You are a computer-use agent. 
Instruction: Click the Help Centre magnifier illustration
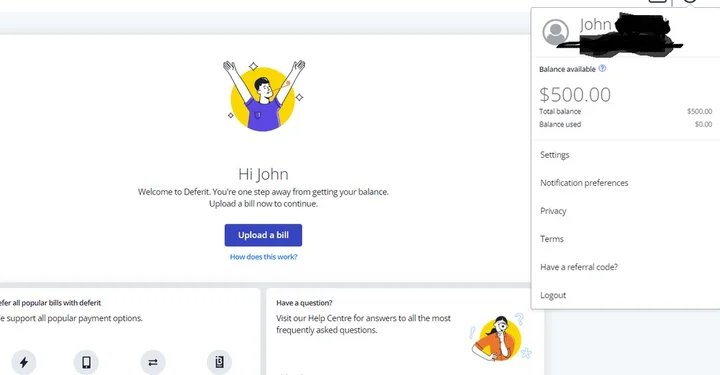pyautogui.click(x=501, y=337)
